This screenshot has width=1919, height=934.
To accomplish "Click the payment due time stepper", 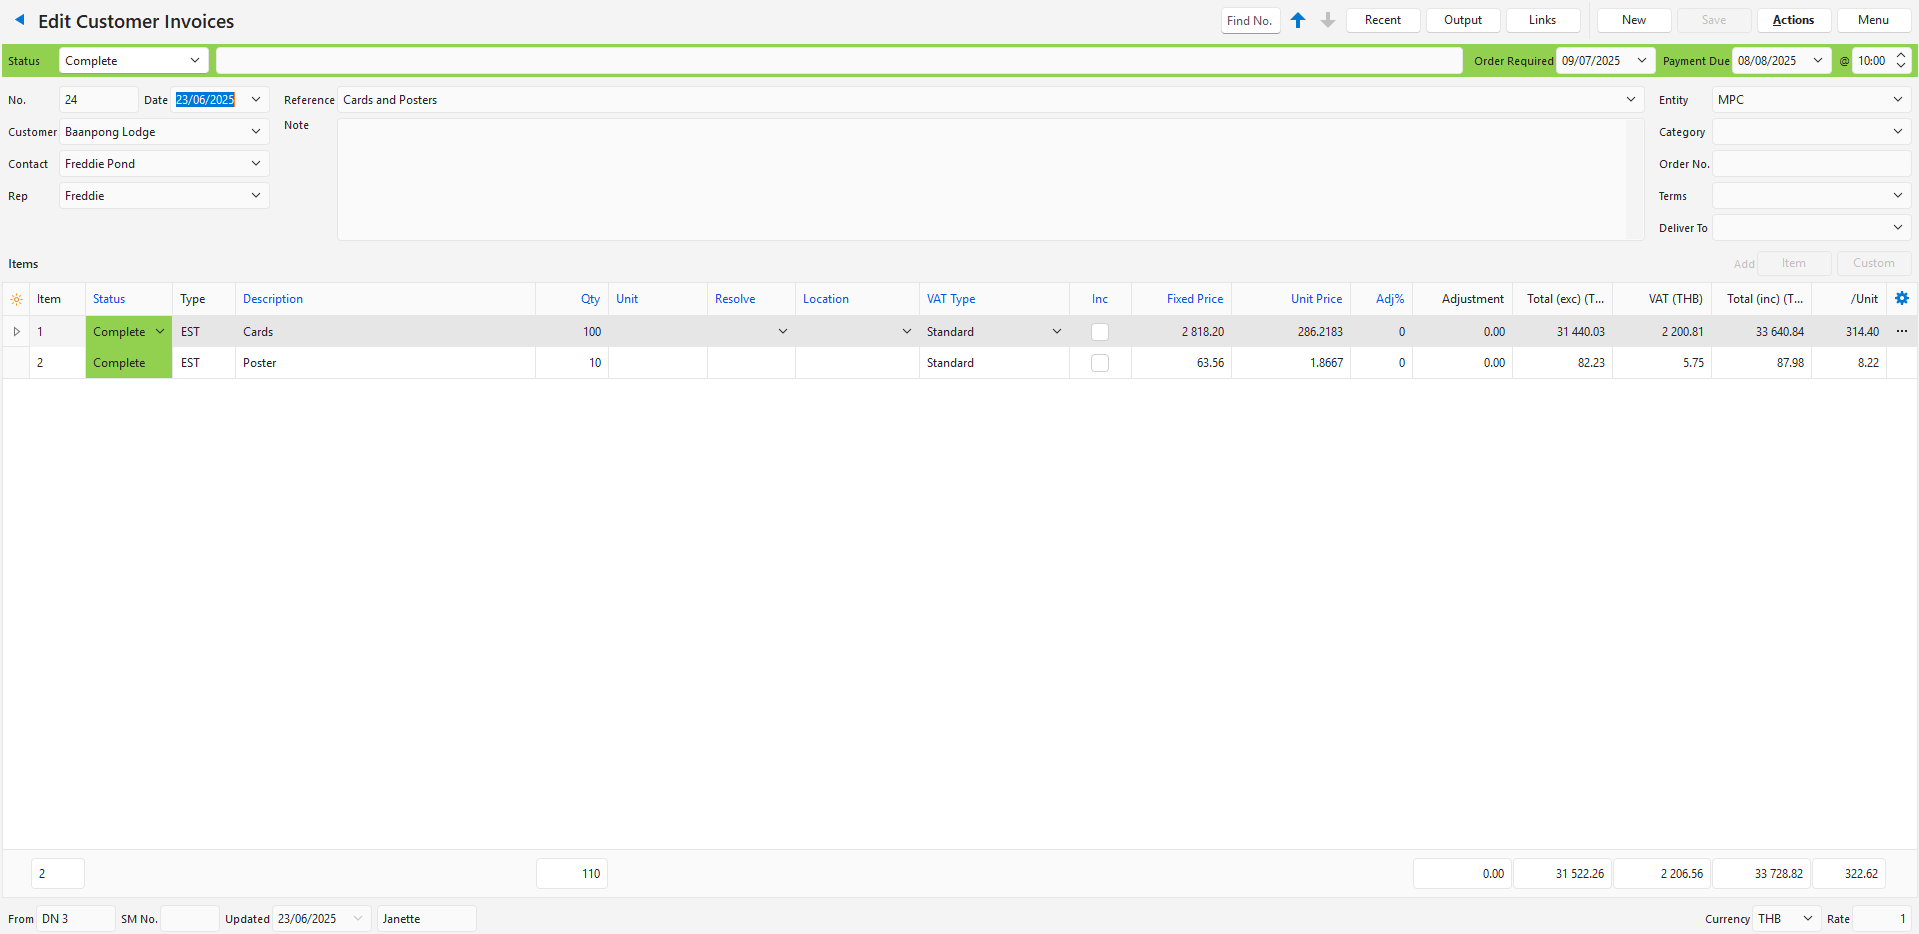I will point(1901,61).
